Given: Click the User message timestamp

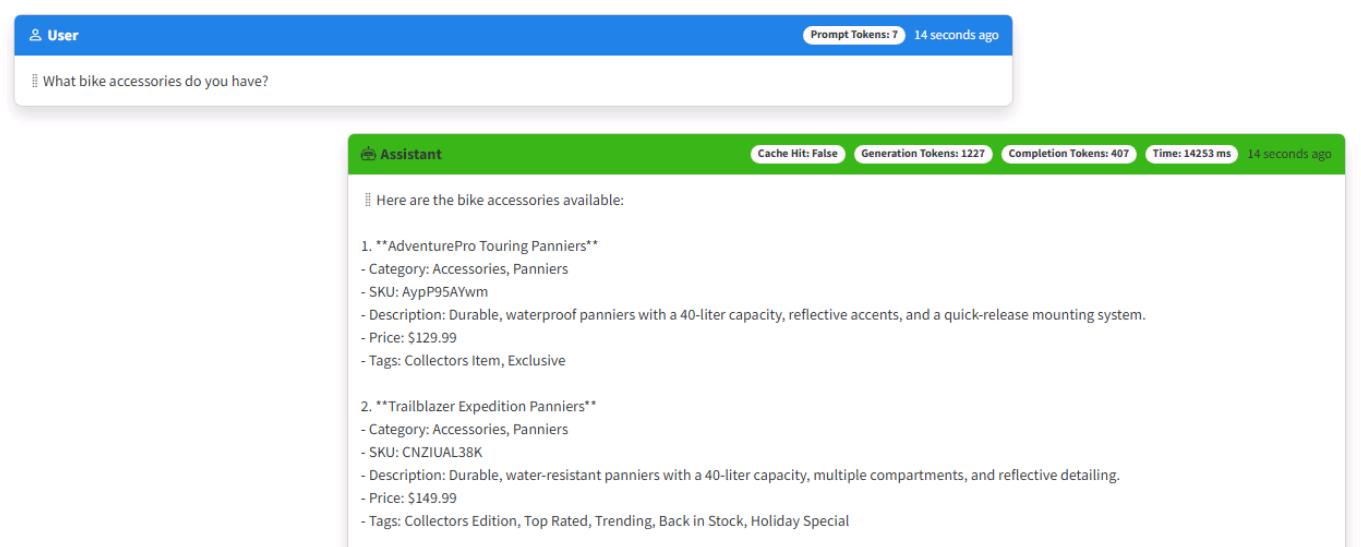Looking at the screenshot, I should pos(956,35).
